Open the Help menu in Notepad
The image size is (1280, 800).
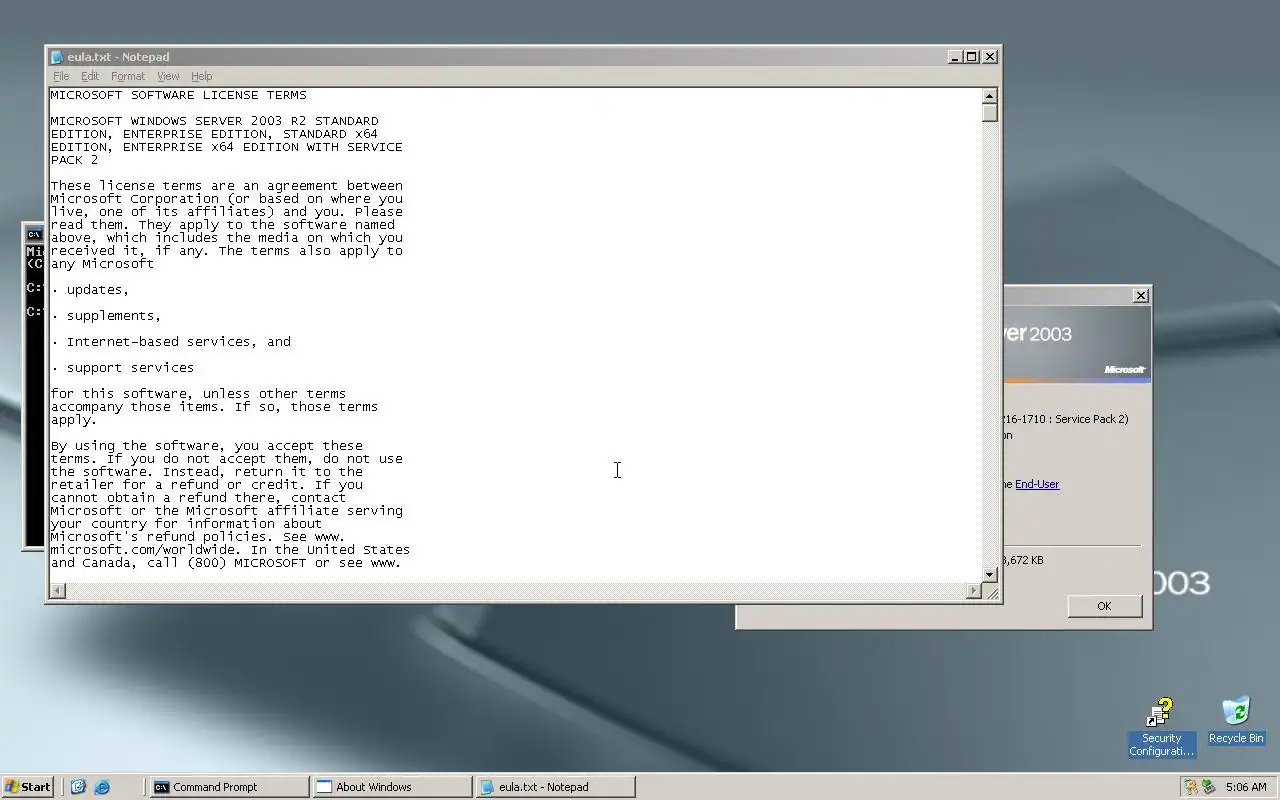pyautogui.click(x=201, y=76)
